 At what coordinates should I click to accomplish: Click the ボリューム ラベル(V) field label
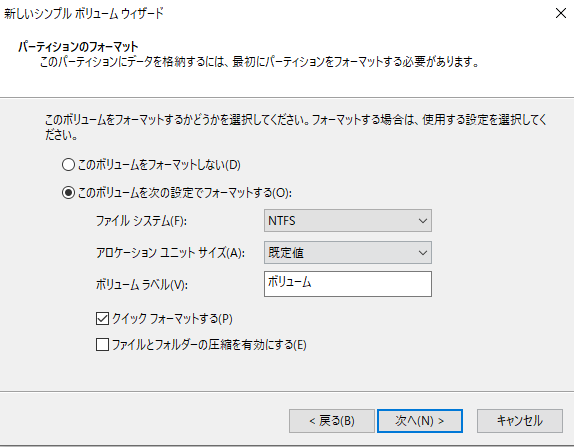142,284
